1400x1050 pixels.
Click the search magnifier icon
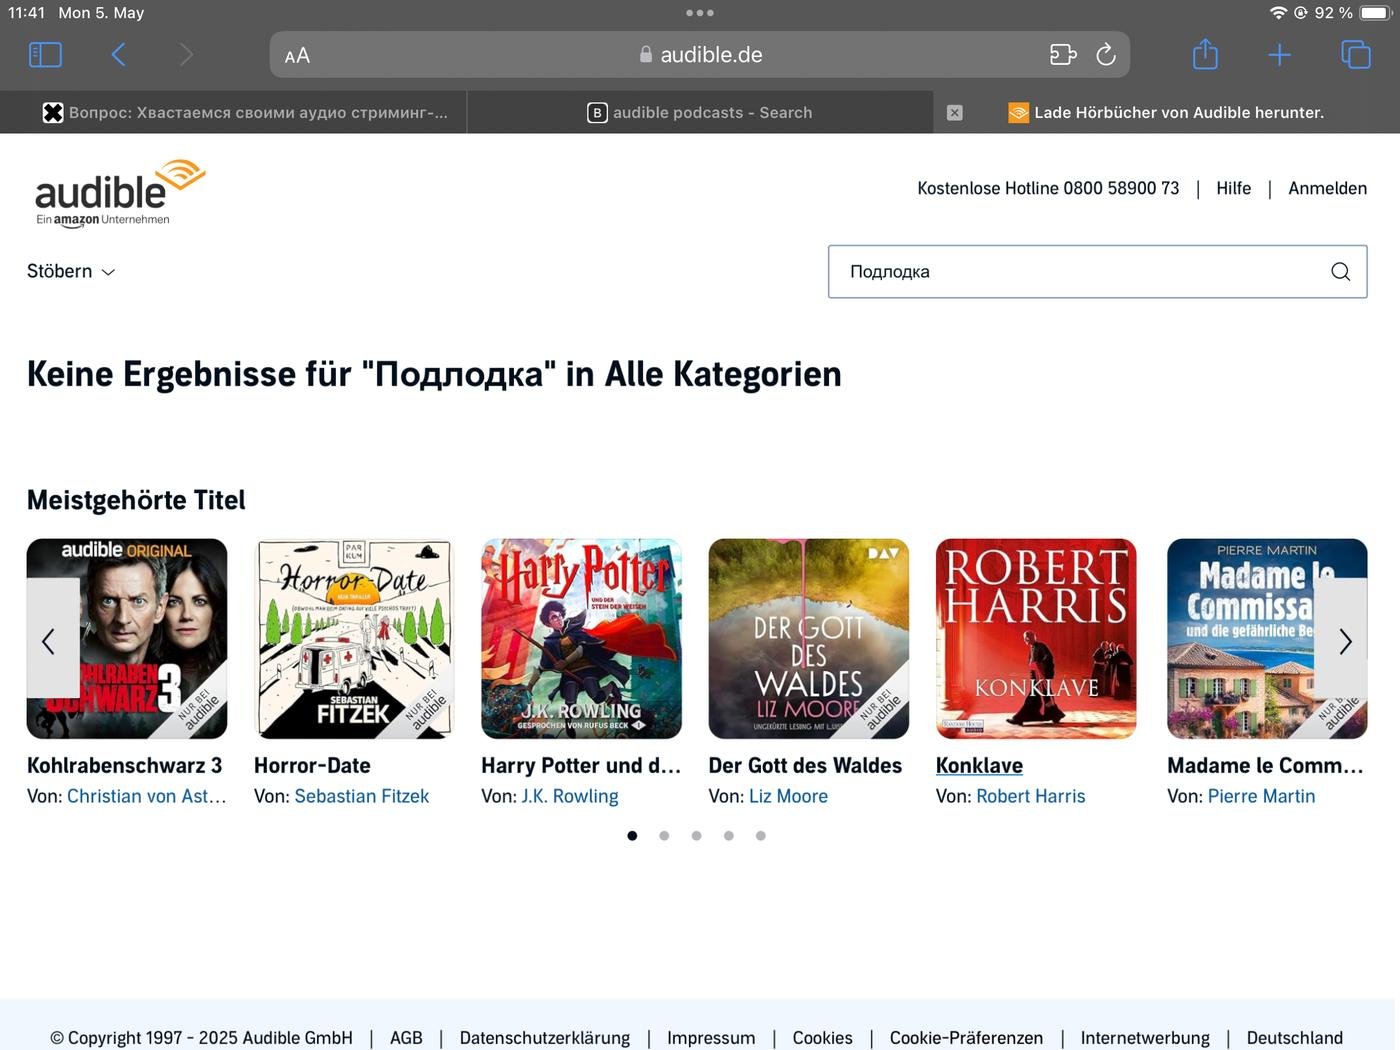pos(1340,272)
